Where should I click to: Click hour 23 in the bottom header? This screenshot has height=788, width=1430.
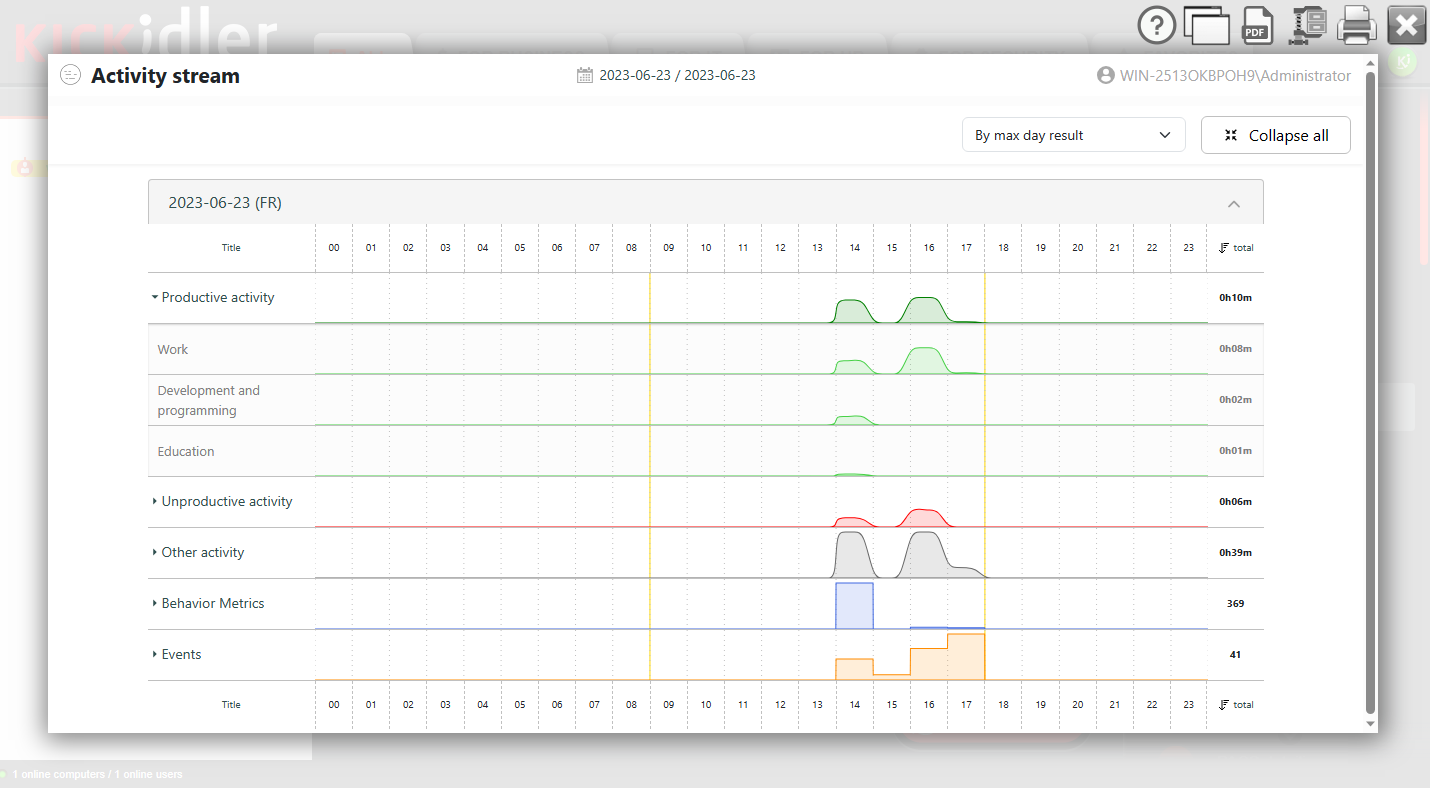point(1189,705)
